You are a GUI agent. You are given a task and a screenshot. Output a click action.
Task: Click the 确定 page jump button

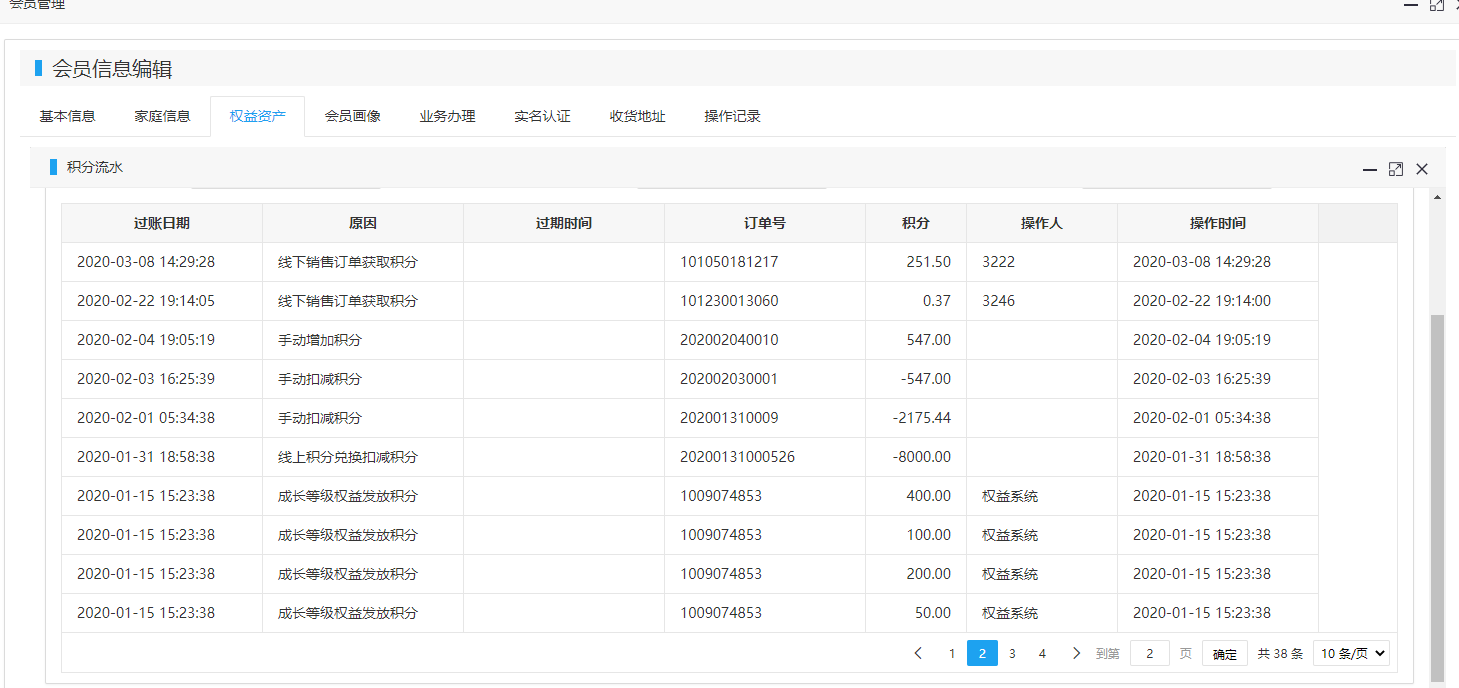(1224, 654)
